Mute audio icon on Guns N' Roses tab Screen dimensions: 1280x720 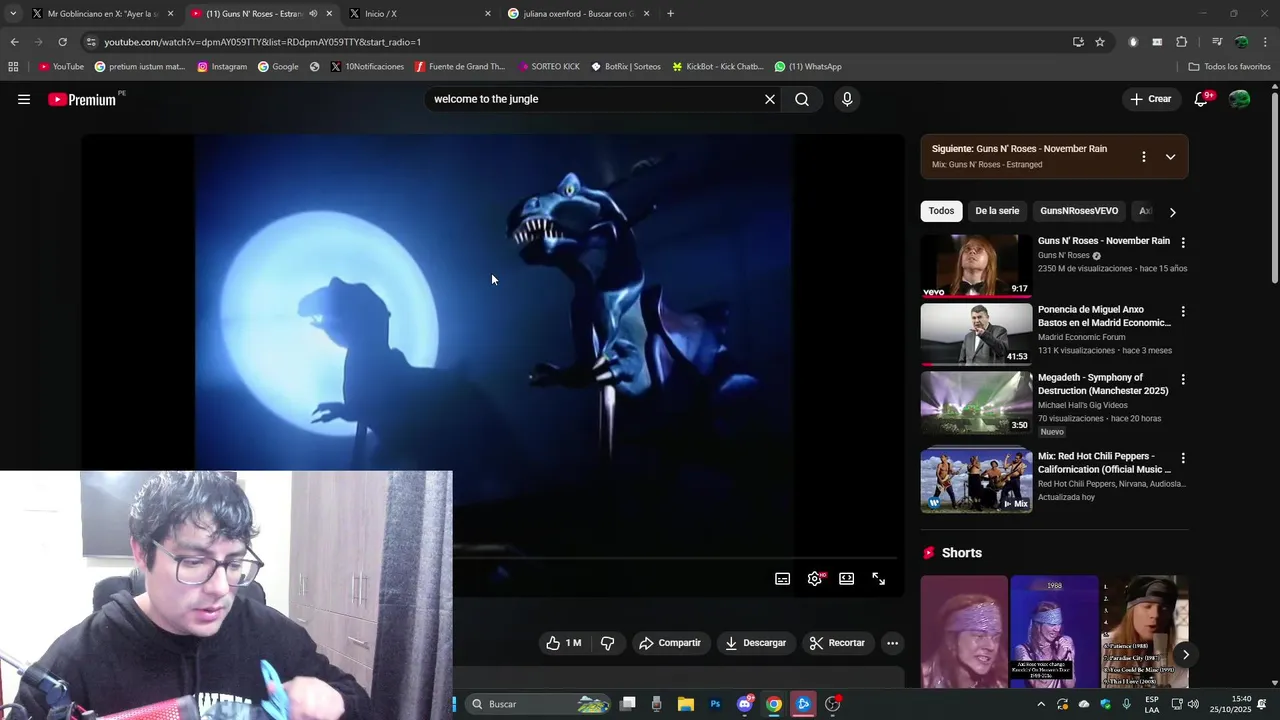click(313, 14)
